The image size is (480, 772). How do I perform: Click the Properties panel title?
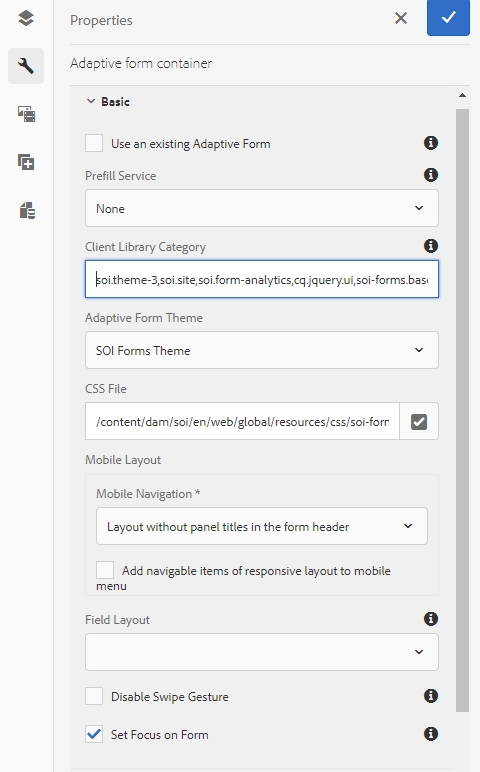pos(101,20)
